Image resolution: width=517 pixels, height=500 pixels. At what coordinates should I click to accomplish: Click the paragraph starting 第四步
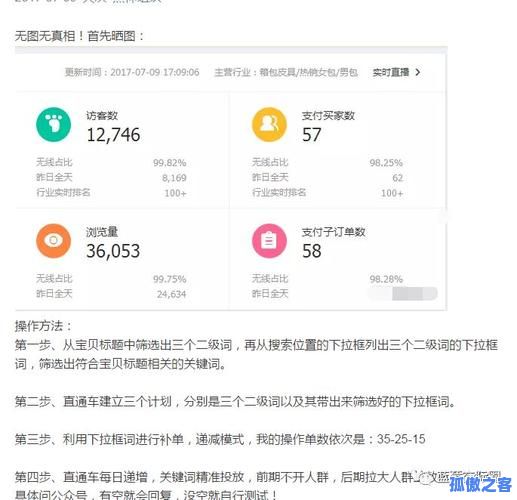tap(257, 485)
